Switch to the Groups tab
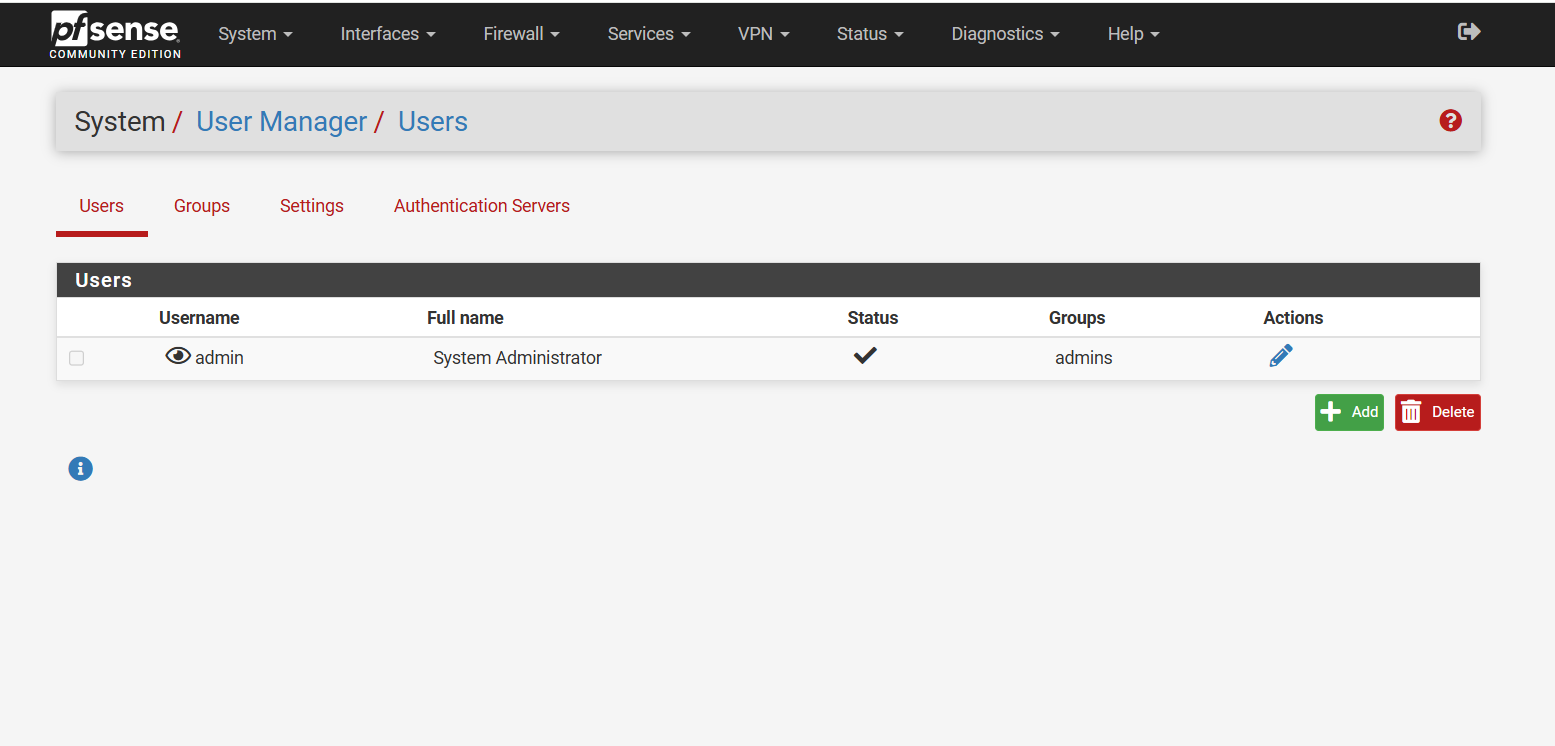 point(202,206)
